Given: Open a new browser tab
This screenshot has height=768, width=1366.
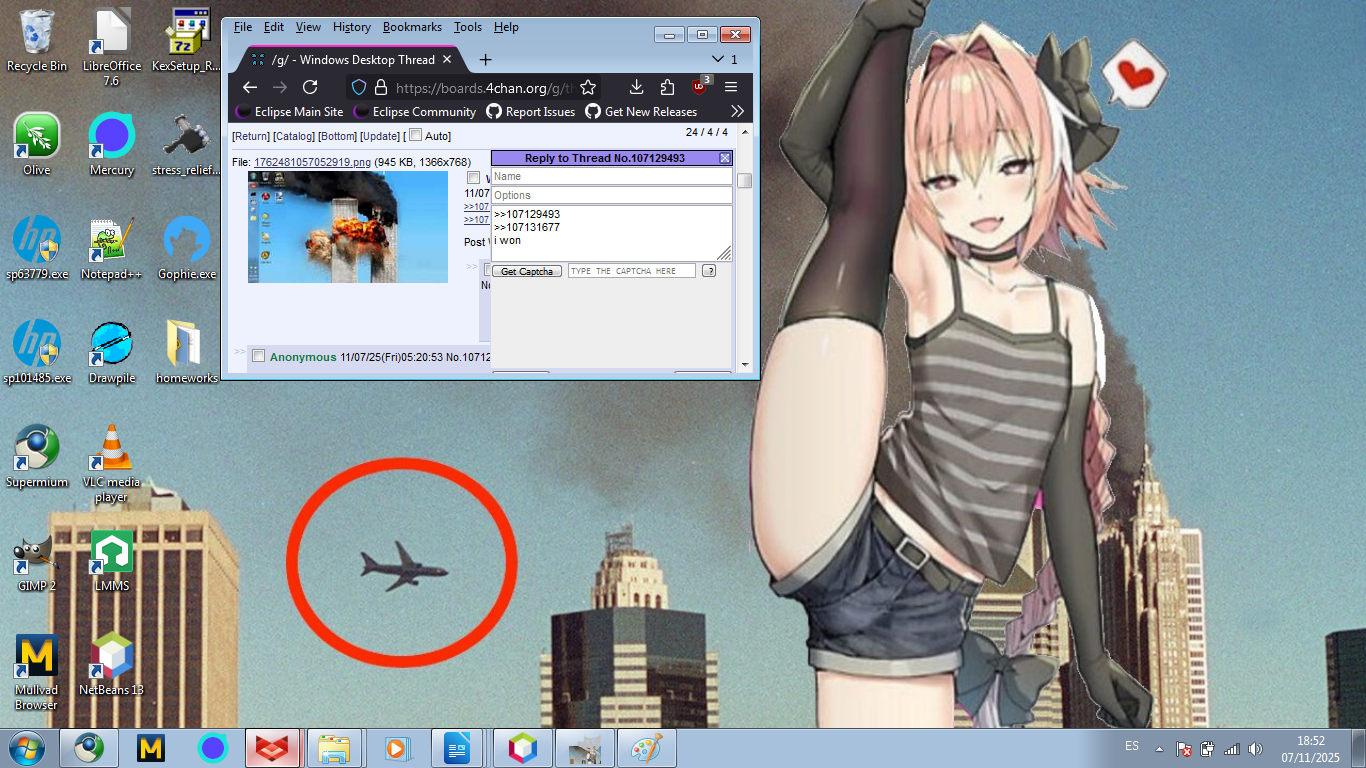Looking at the screenshot, I should pos(486,60).
